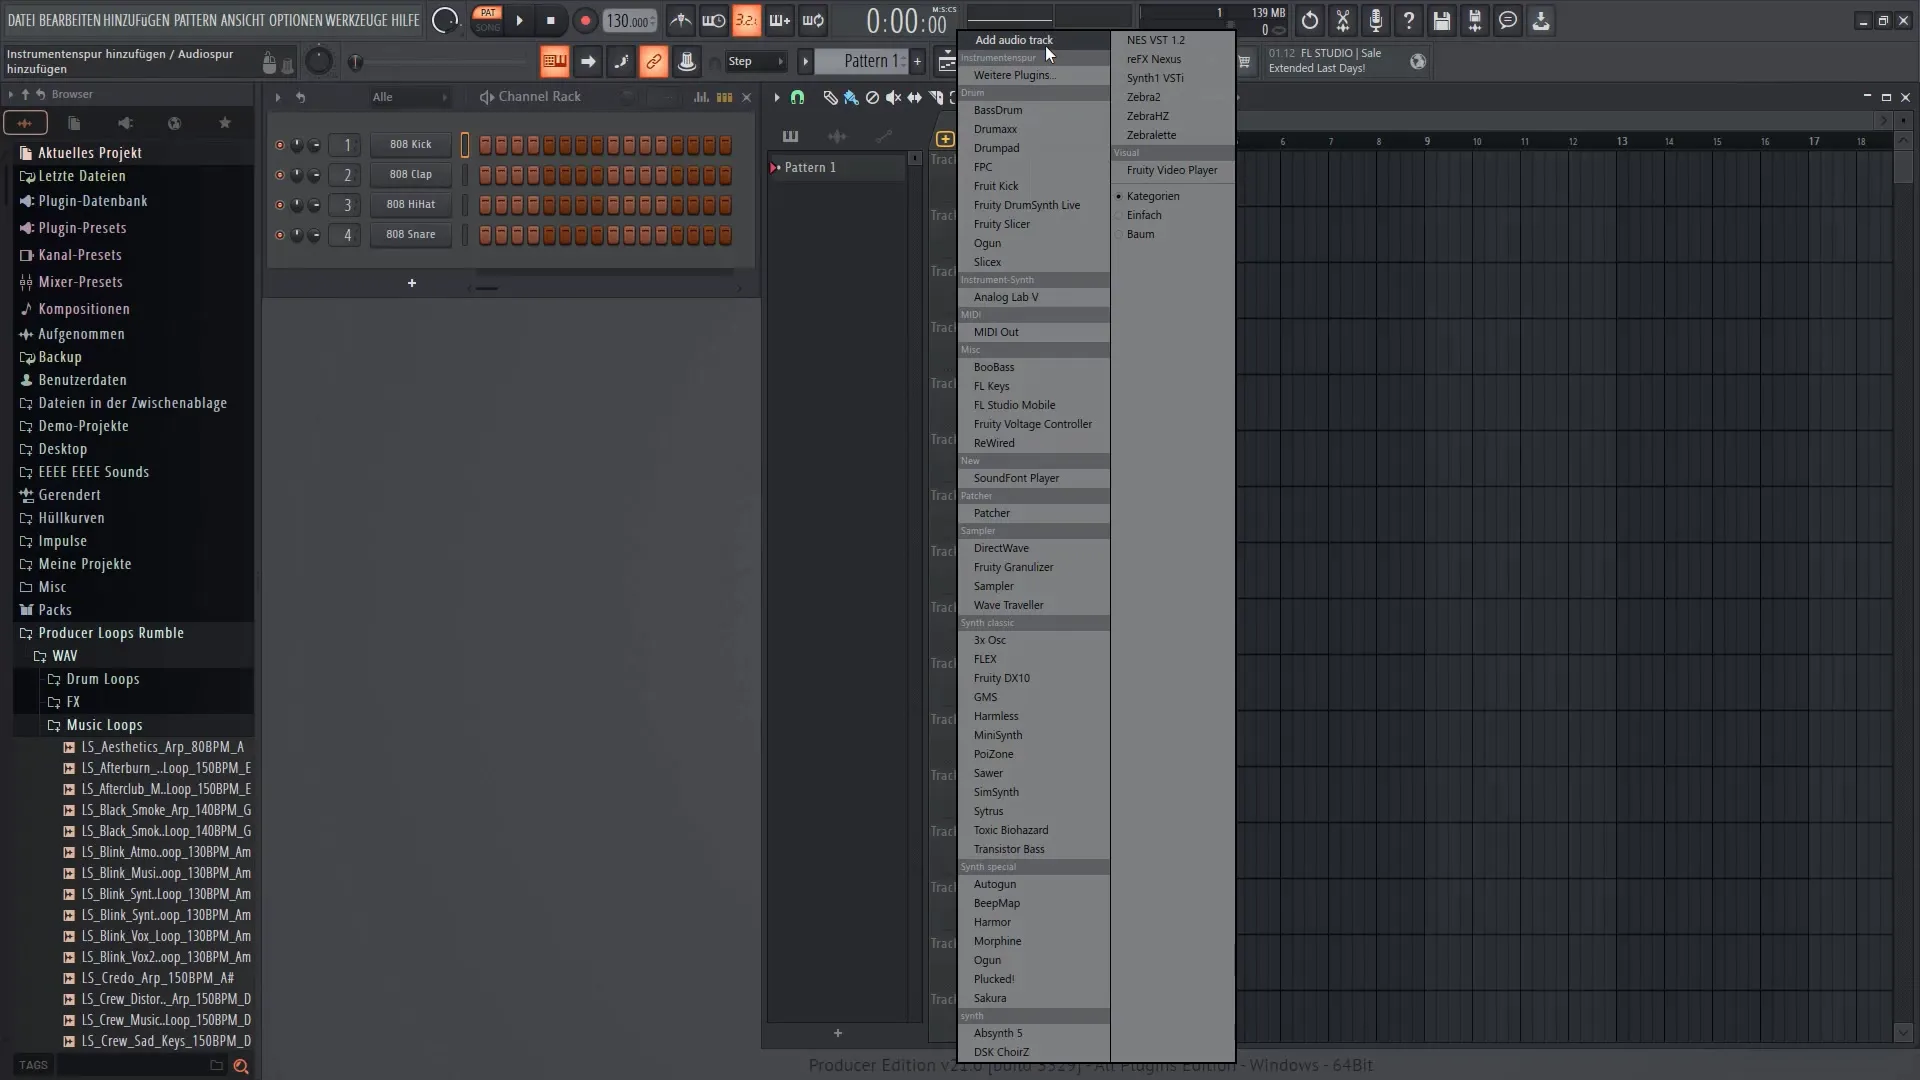1920x1080 pixels.
Task: Mute the 808 Kick channel
Action: click(x=280, y=144)
